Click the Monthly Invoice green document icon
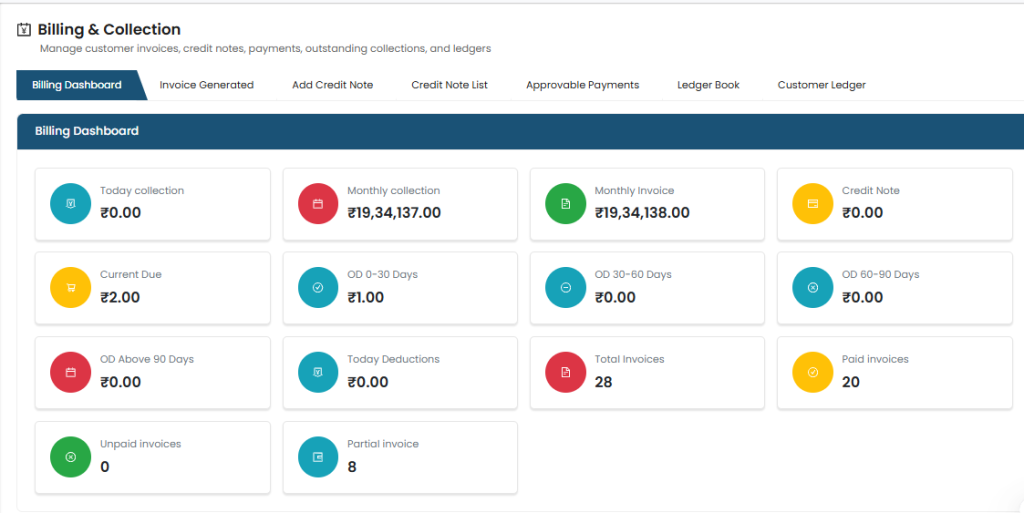Viewport: 1024px width, 513px height. (565, 204)
